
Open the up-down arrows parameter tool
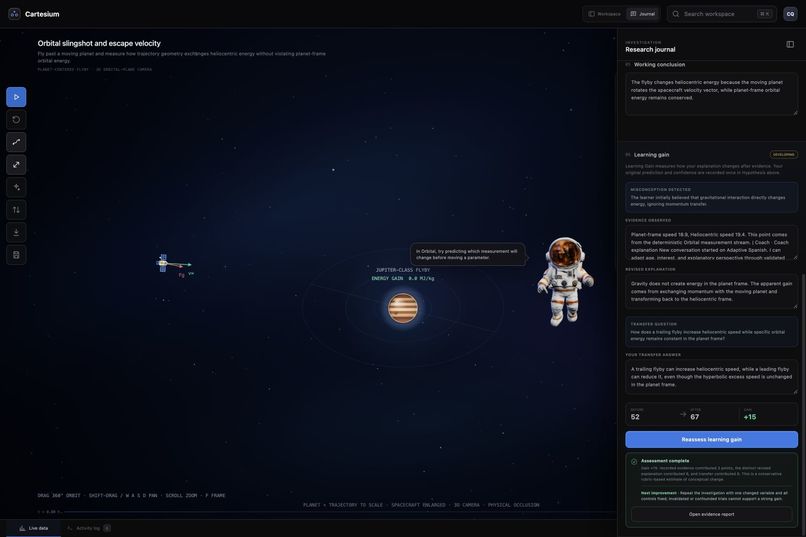click(16, 210)
